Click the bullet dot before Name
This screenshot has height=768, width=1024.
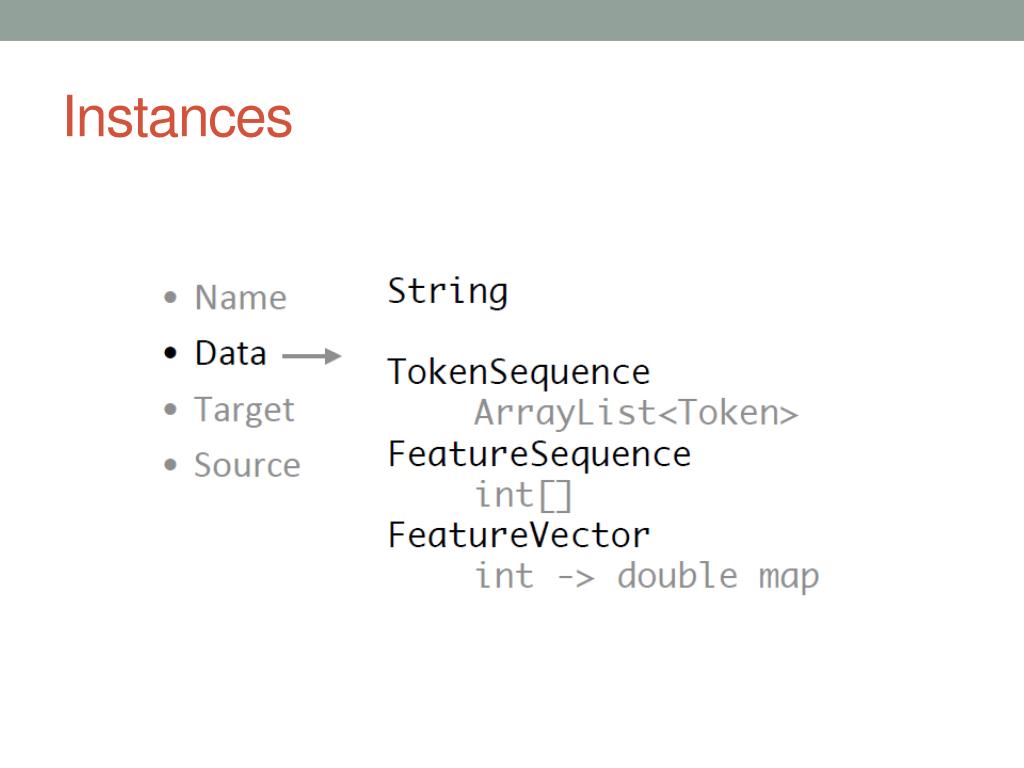tap(170, 298)
